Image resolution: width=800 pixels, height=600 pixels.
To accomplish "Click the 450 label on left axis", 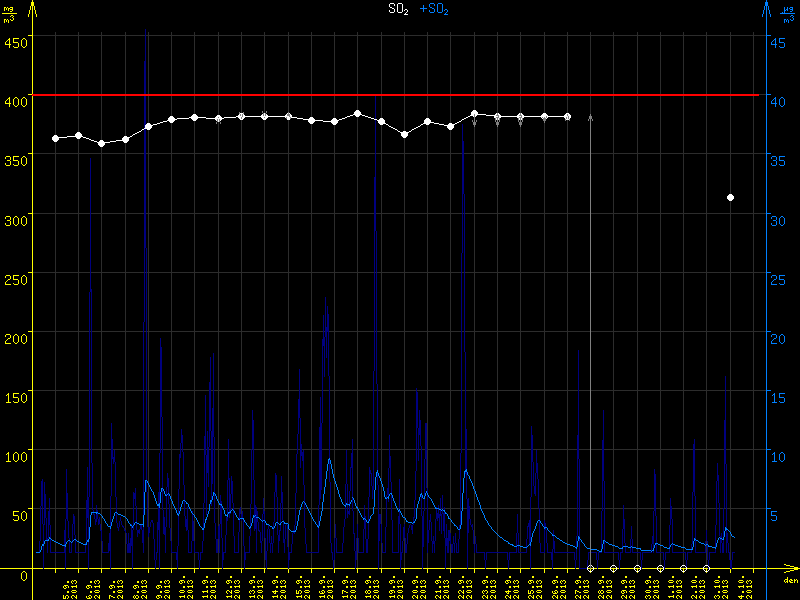I will (x=15, y=42).
